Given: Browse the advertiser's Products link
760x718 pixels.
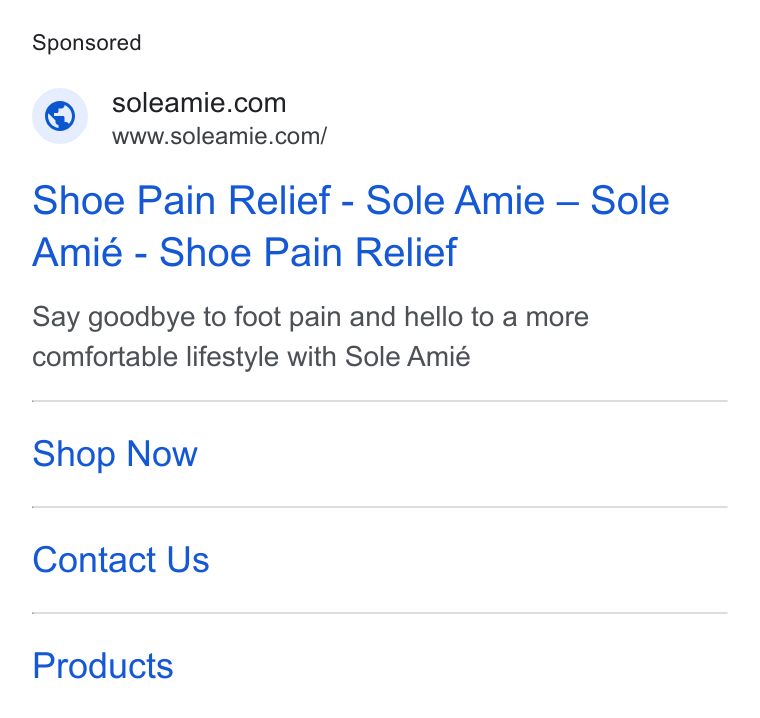Looking at the screenshot, I should coord(103,666).
